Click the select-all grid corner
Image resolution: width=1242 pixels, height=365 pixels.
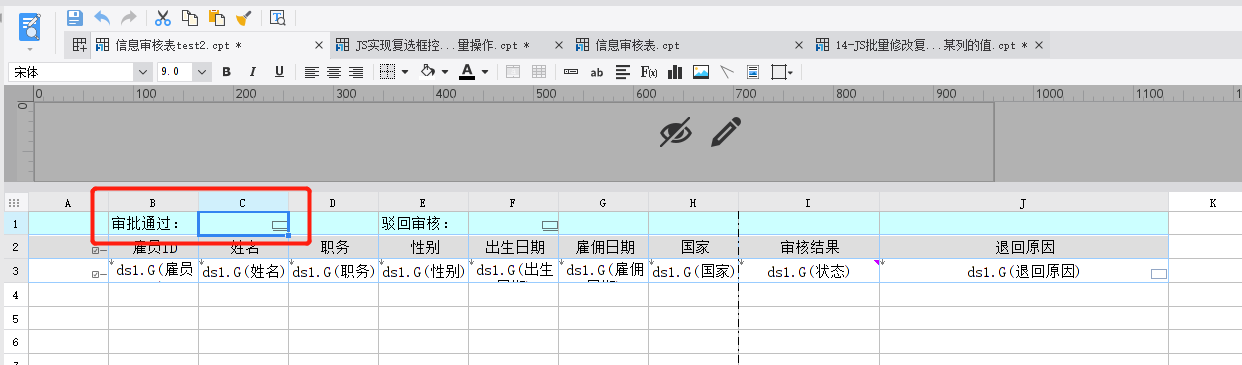pyautogui.click(x=16, y=202)
